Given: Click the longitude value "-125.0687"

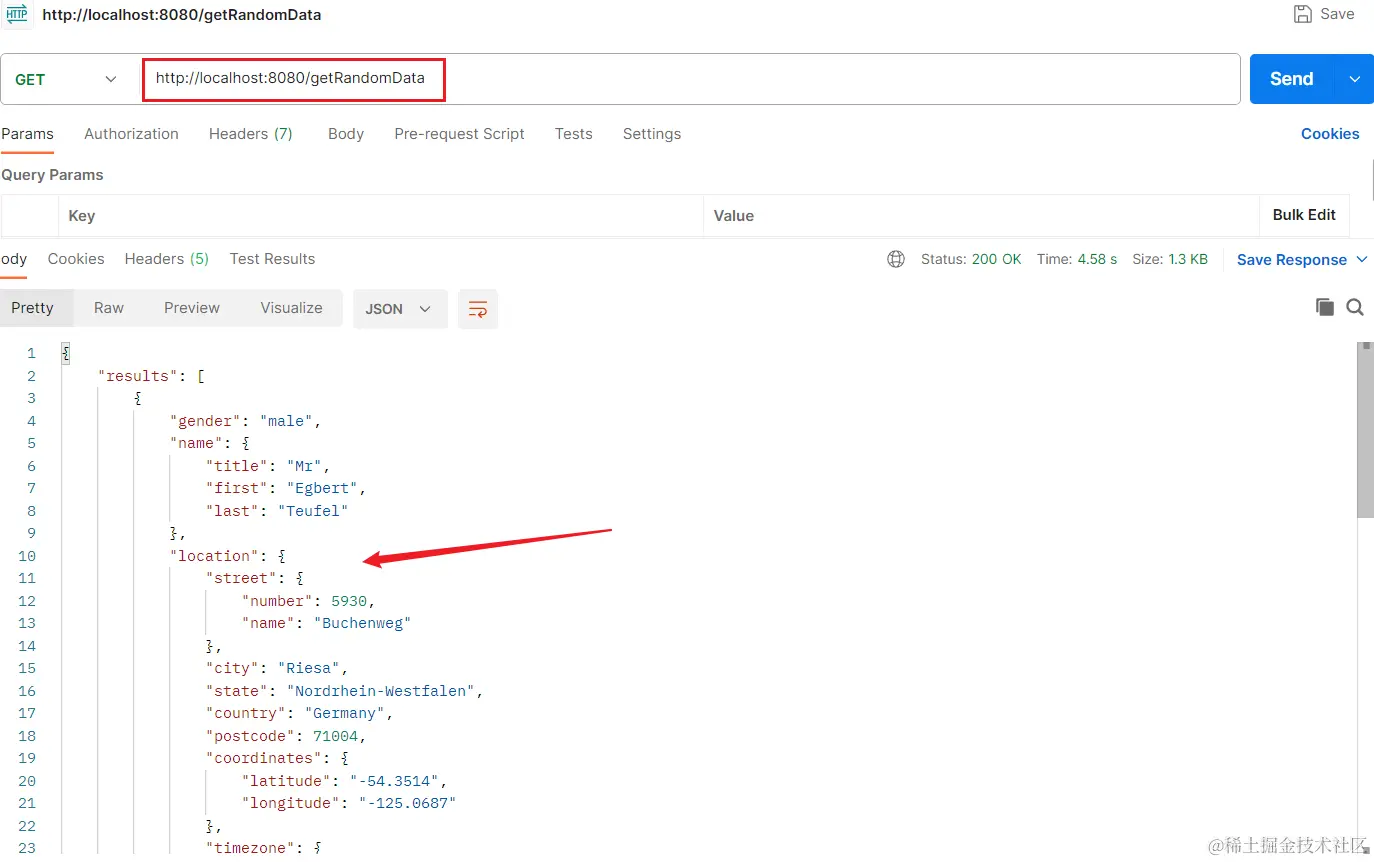Looking at the screenshot, I should pyautogui.click(x=408, y=803).
